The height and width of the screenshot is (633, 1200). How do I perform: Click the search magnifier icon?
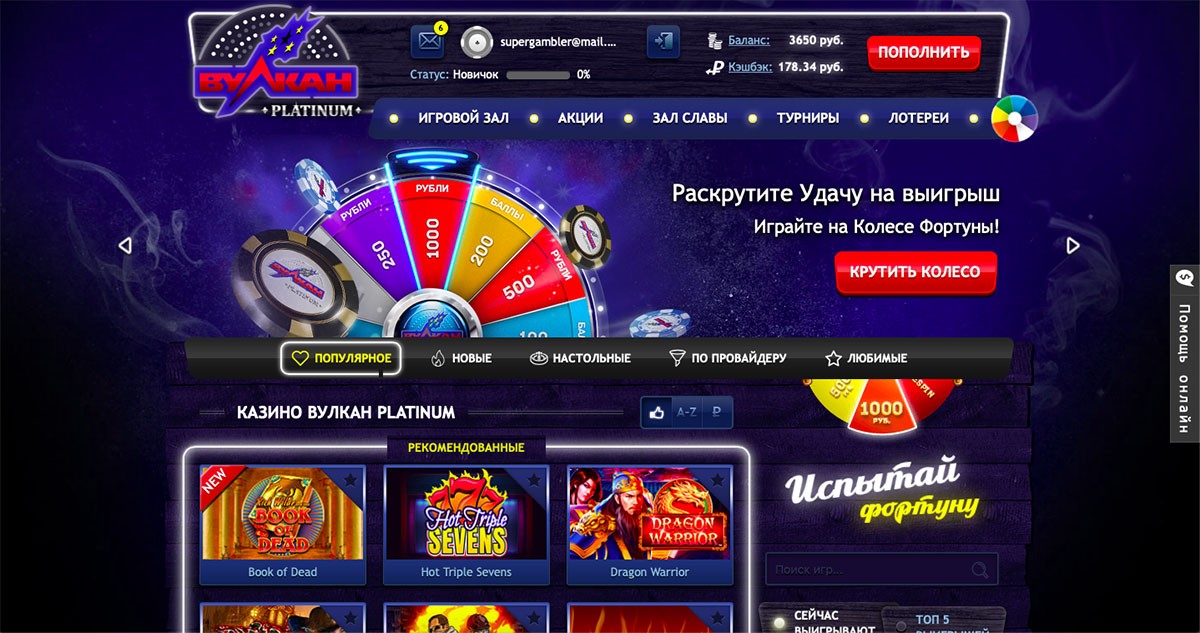[x=979, y=571]
